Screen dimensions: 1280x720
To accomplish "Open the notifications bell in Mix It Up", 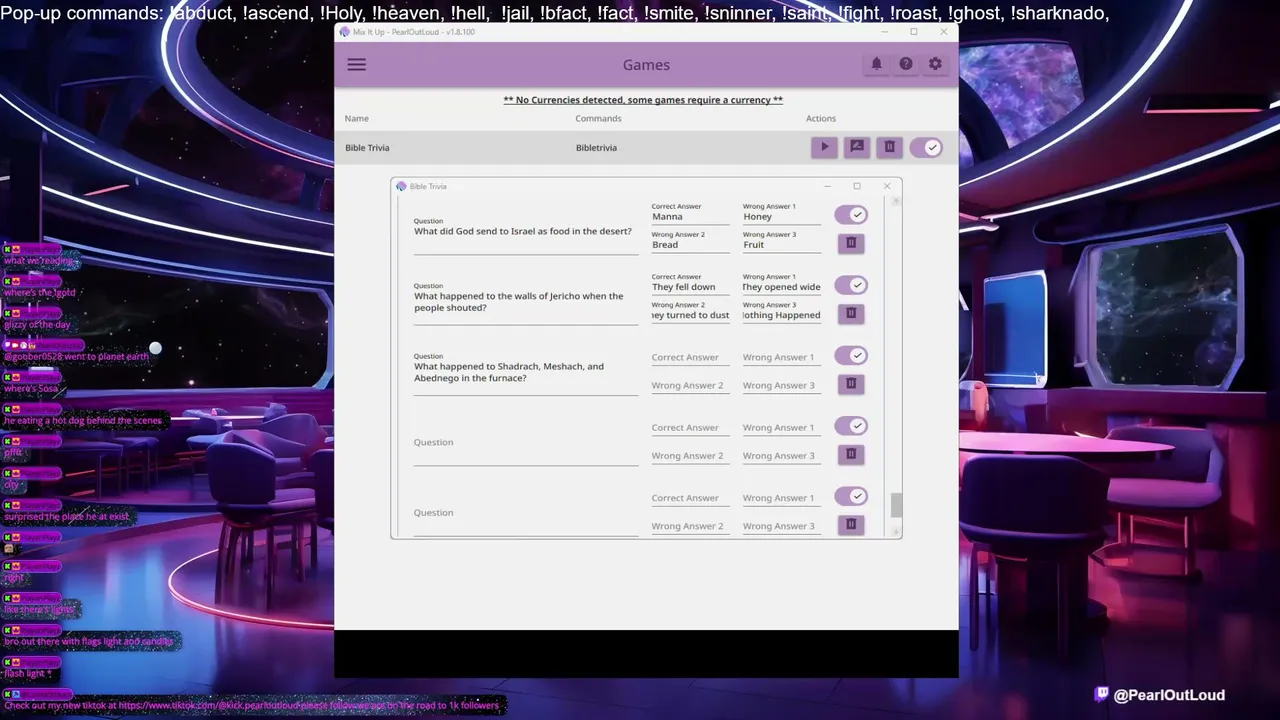I will (x=876, y=64).
